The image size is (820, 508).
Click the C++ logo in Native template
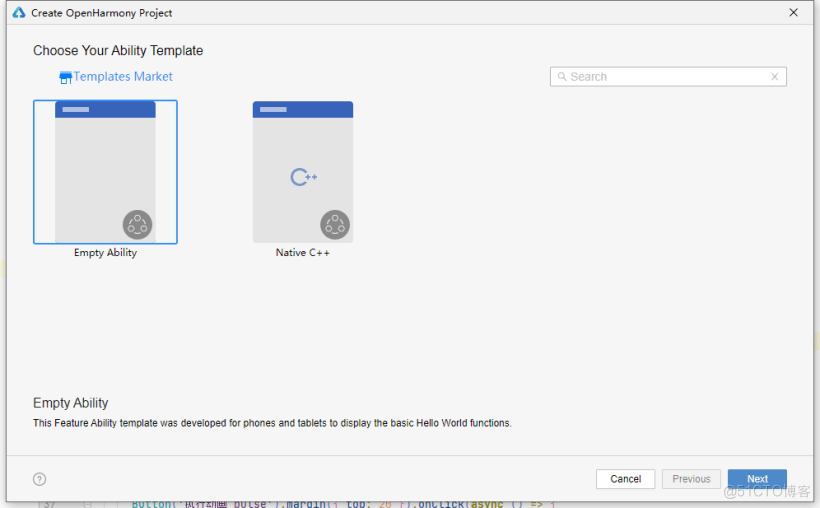tap(304, 177)
